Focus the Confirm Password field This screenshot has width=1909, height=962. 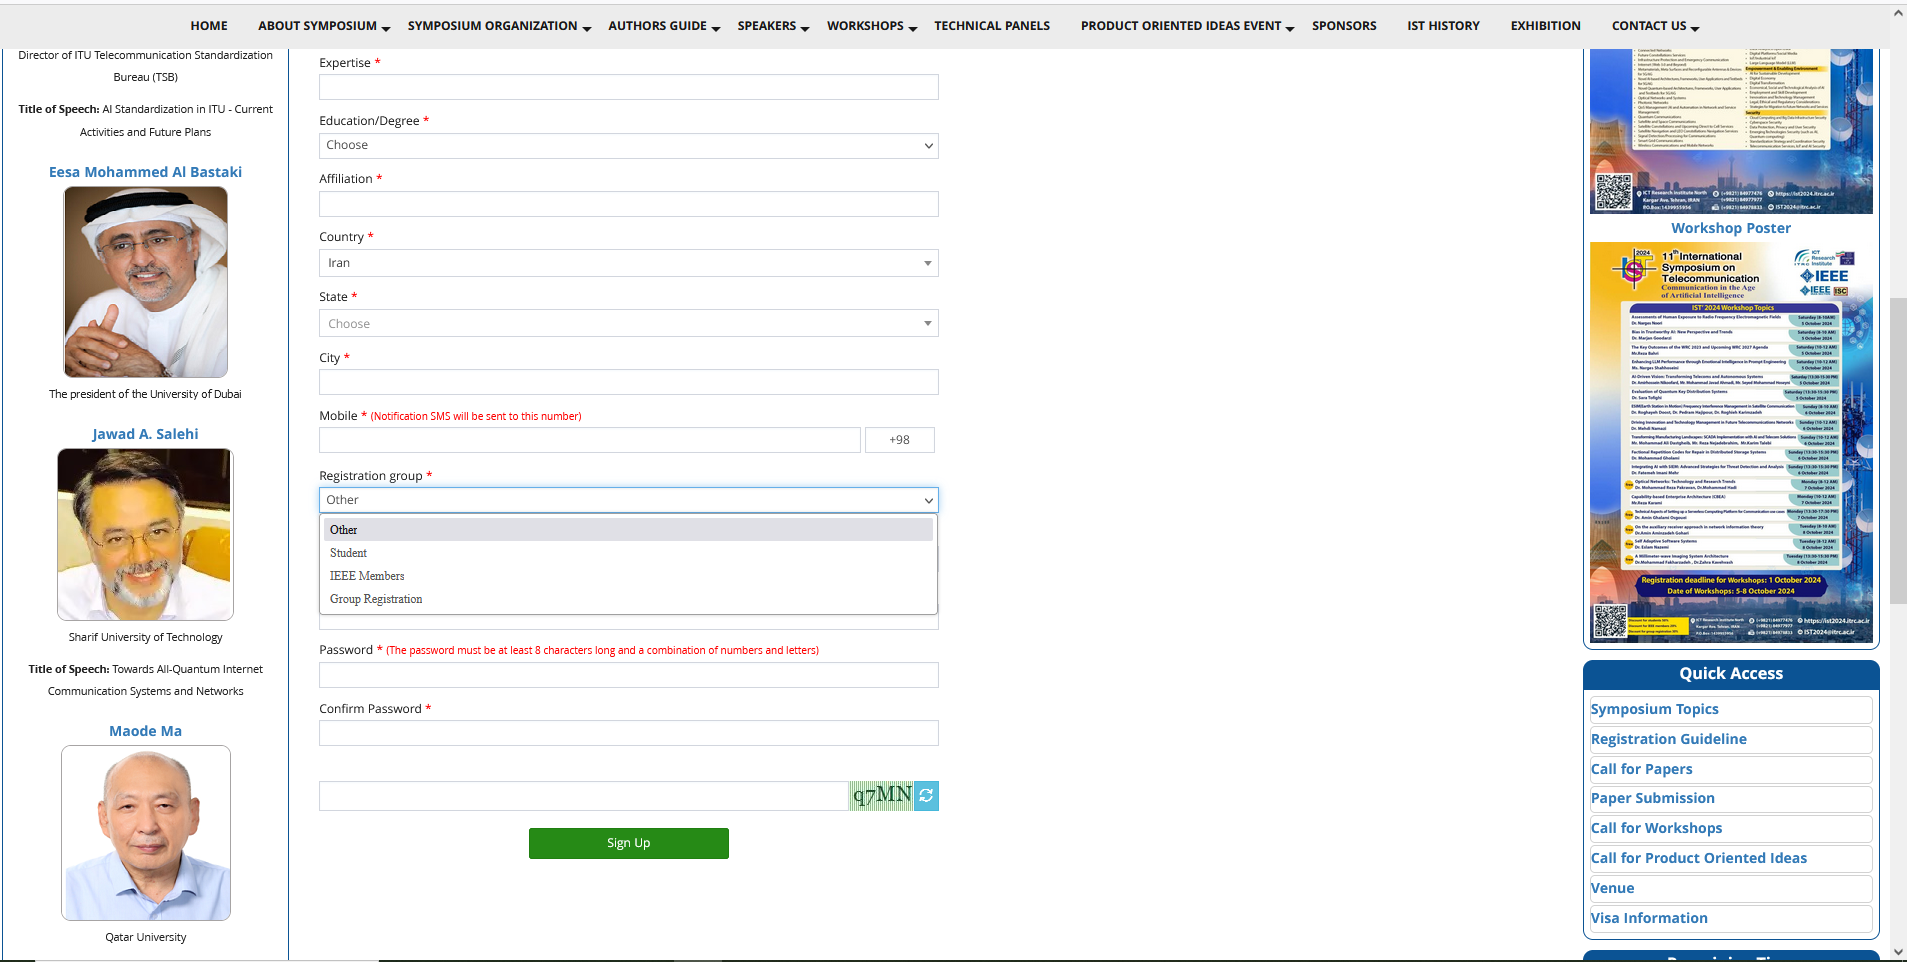point(629,733)
